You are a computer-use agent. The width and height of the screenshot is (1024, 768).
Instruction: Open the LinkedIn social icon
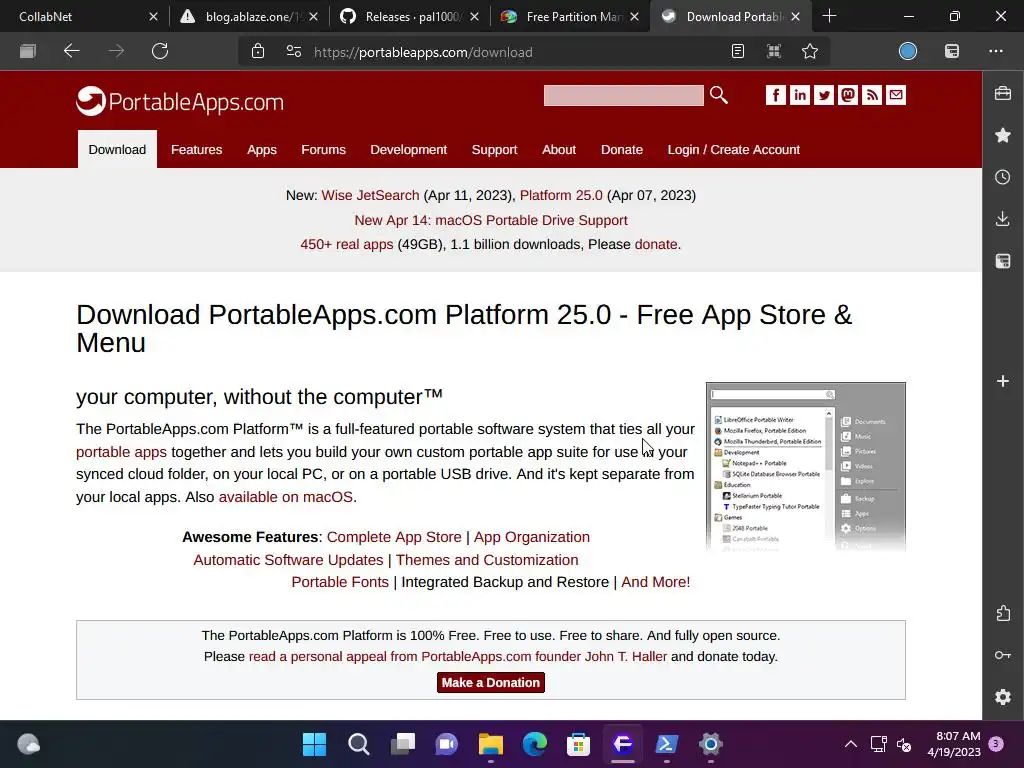click(x=800, y=95)
